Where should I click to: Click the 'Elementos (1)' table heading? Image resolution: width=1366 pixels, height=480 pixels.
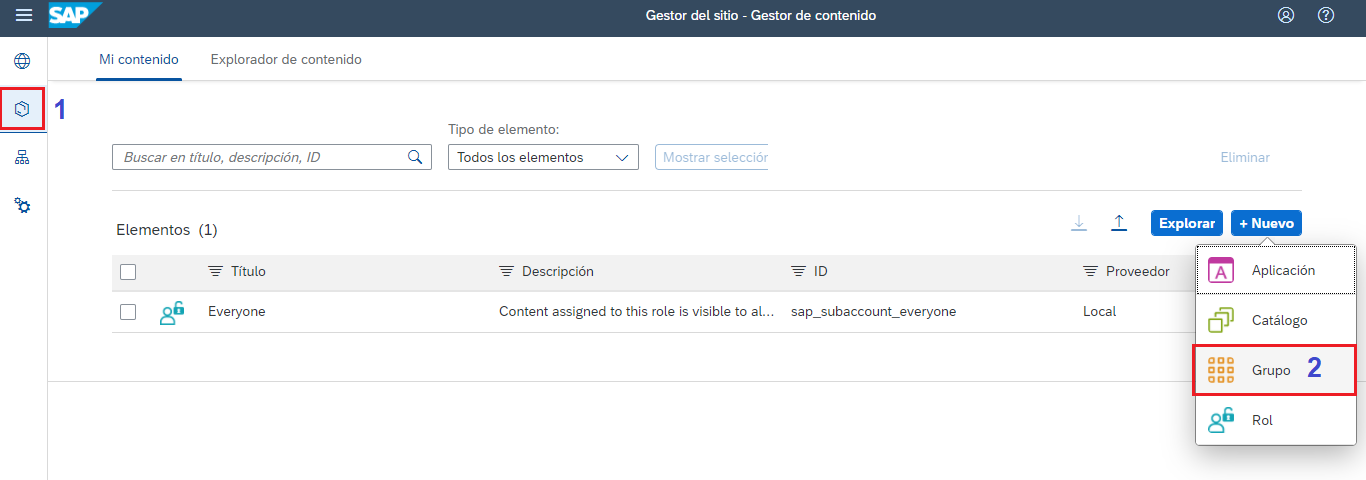coord(167,230)
